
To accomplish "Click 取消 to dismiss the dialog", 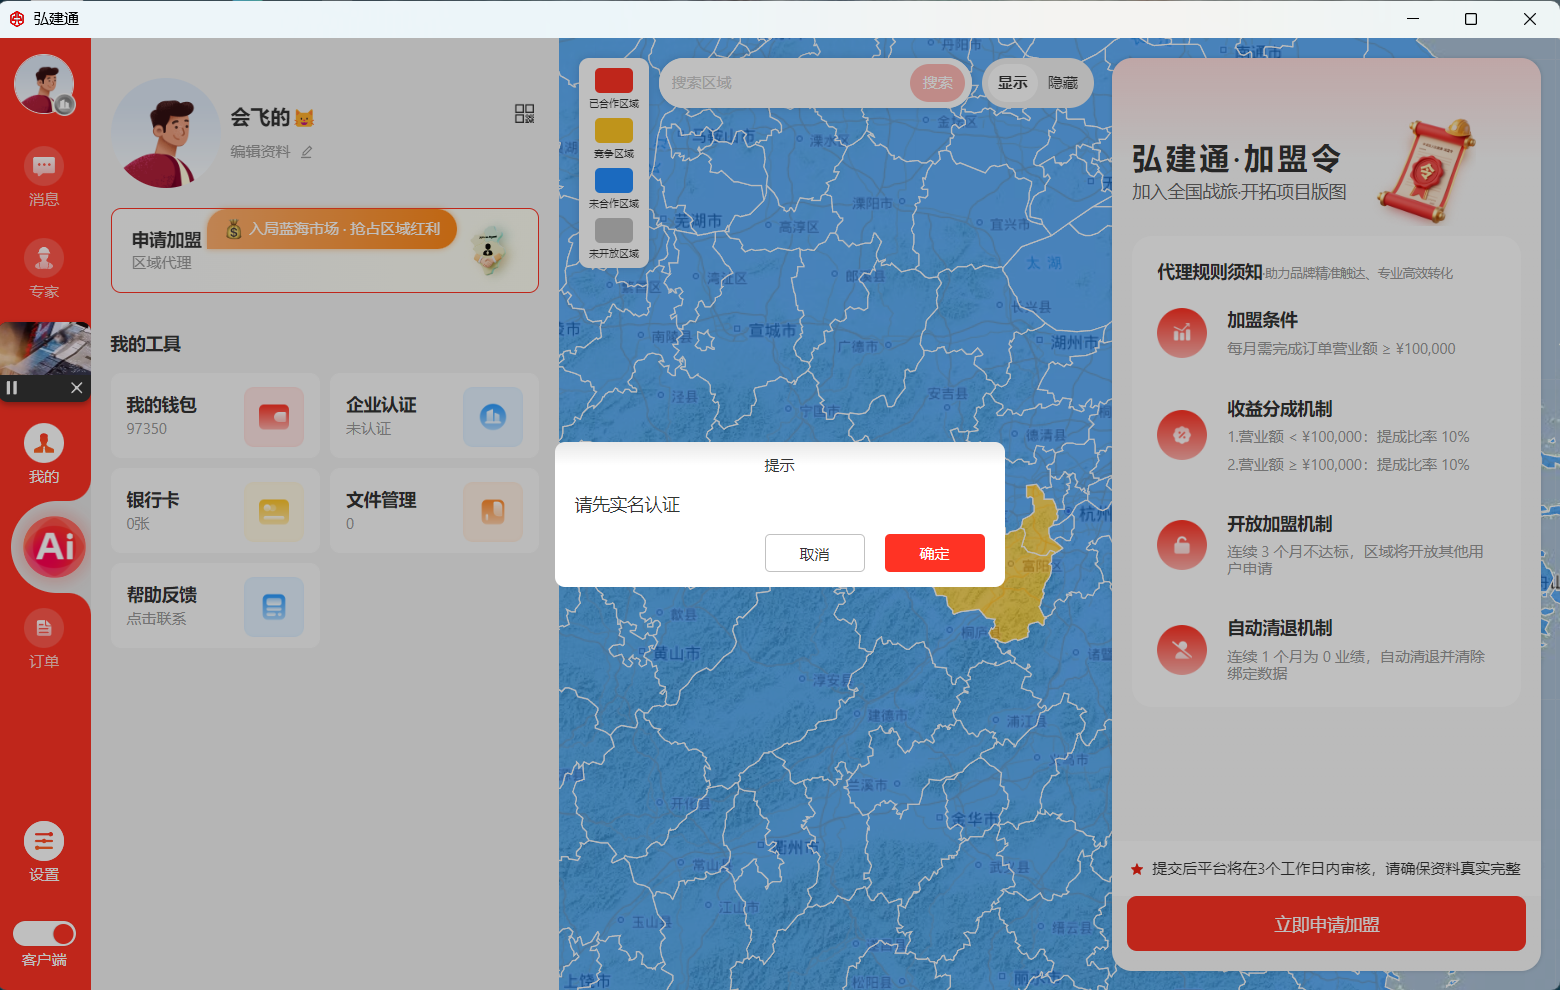I will (814, 553).
